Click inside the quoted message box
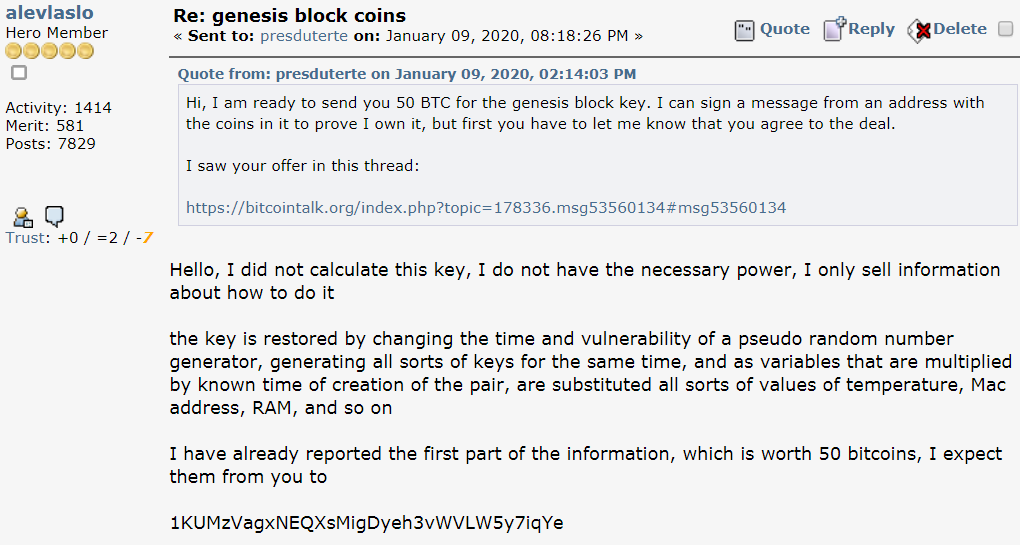The width and height of the screenshot is (1020, 545). tap(598, 155)
